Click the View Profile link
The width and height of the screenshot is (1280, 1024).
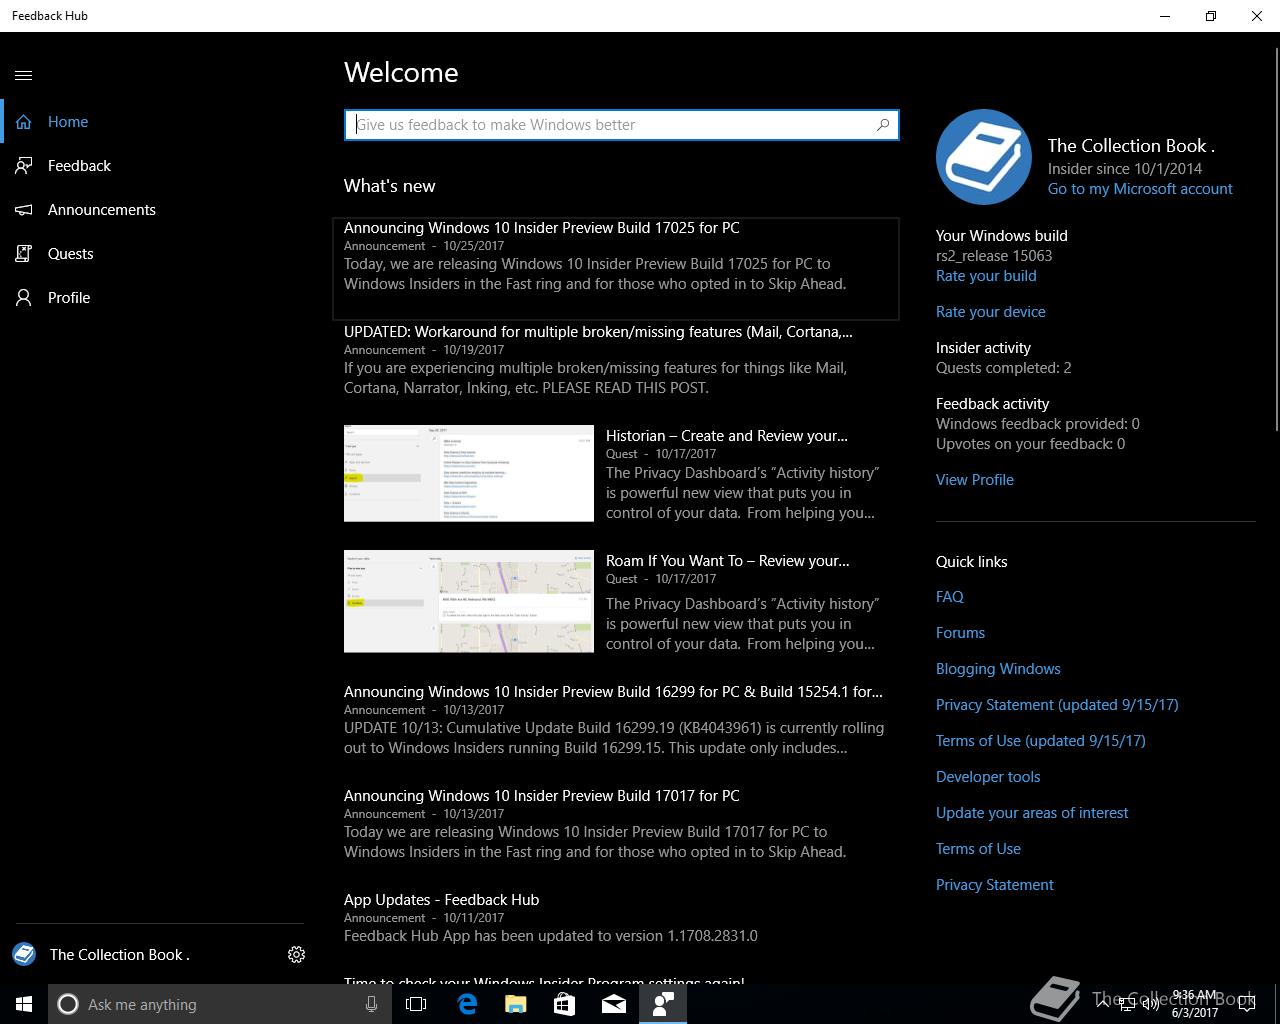(x=975, y=480)
